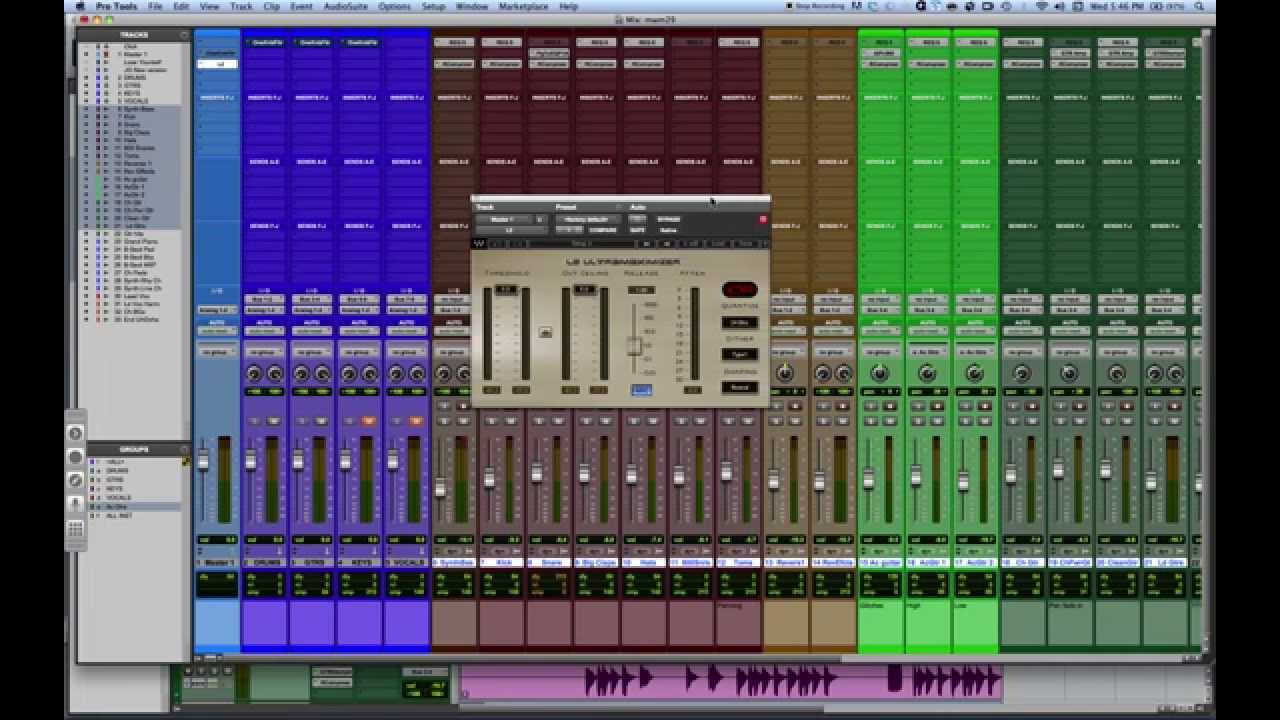The image size is (1280, 720).
Task: Open the GROUPS list popup menu icon
Action: (183, 449)
